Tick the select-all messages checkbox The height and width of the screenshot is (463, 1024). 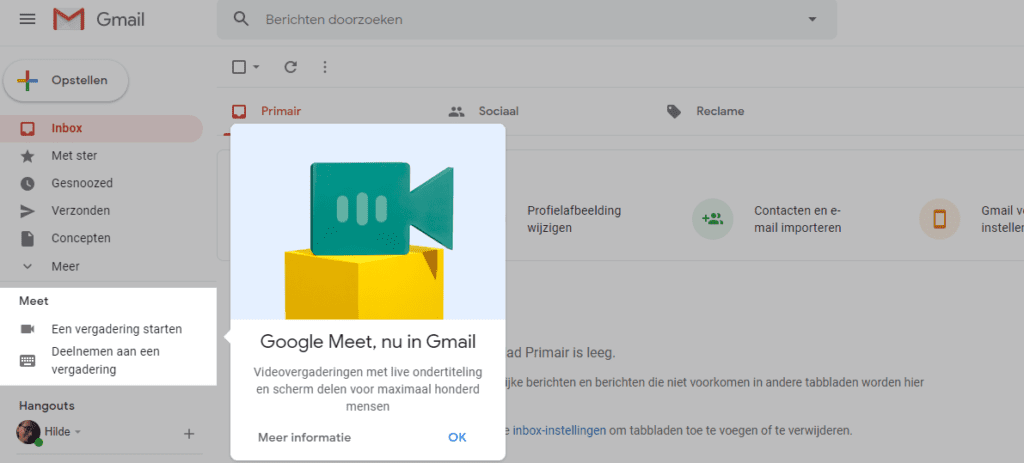click(239, 67)
